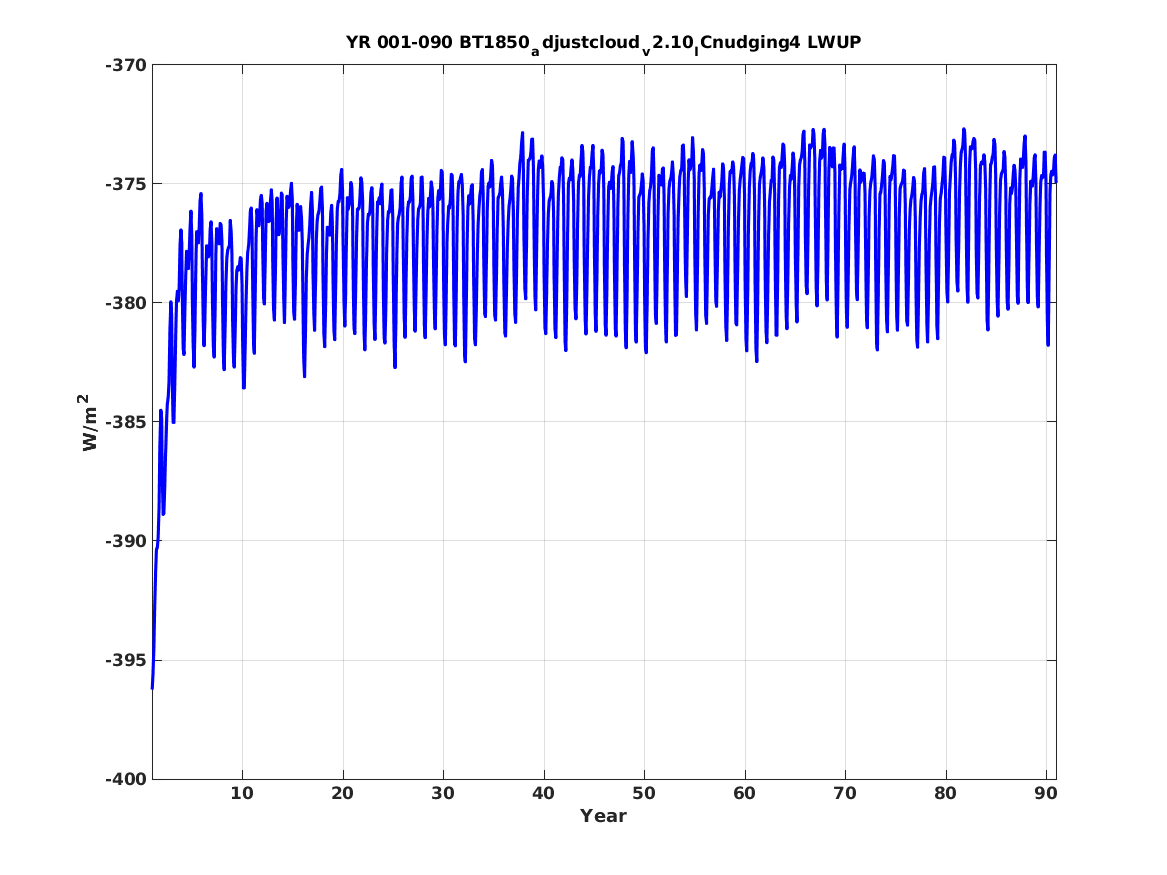Click the x-axis tick label '50'
The width and height of the screenshot is (1167, 875).
click(644, 793)
